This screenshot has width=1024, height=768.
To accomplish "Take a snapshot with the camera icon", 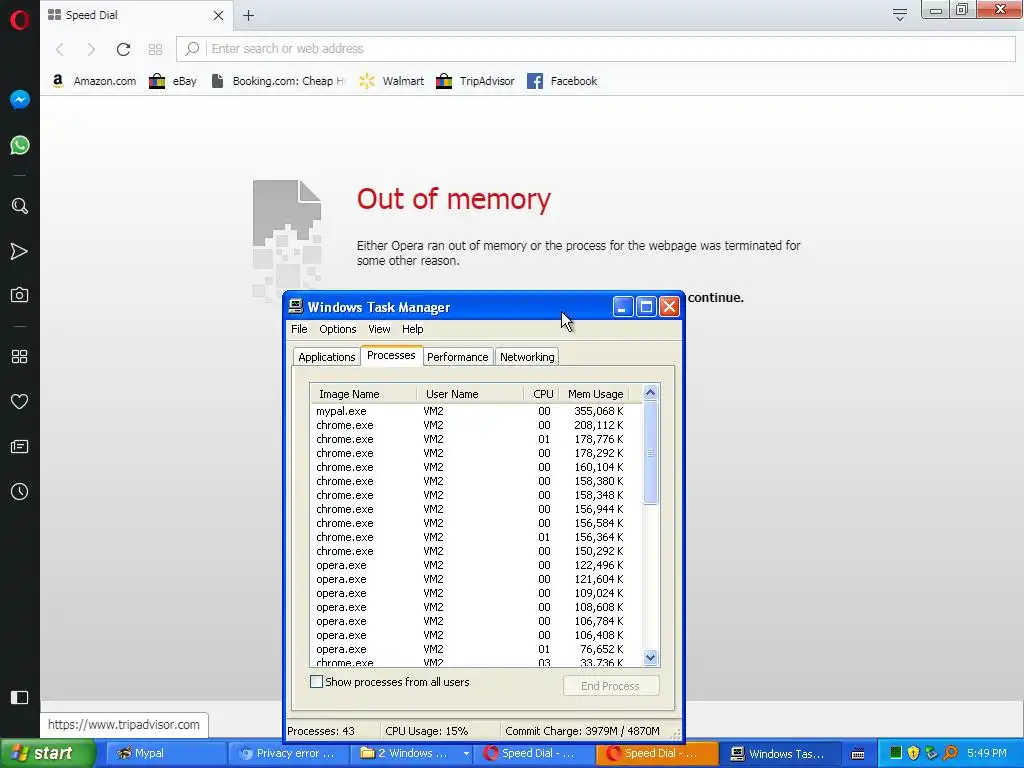I will (x=20, y=295).
